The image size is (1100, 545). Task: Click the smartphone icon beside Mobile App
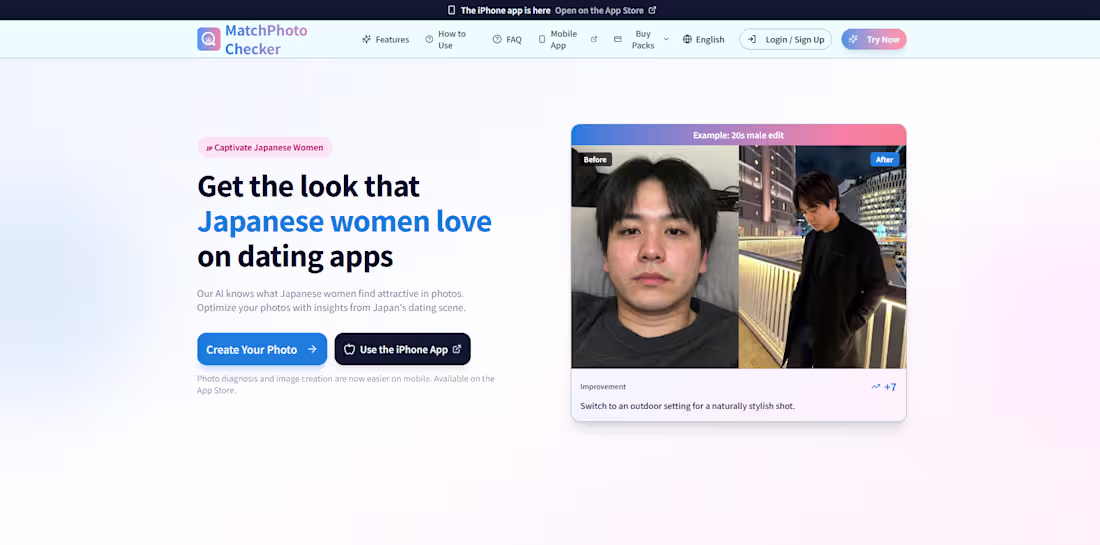[x=542, y=39]
